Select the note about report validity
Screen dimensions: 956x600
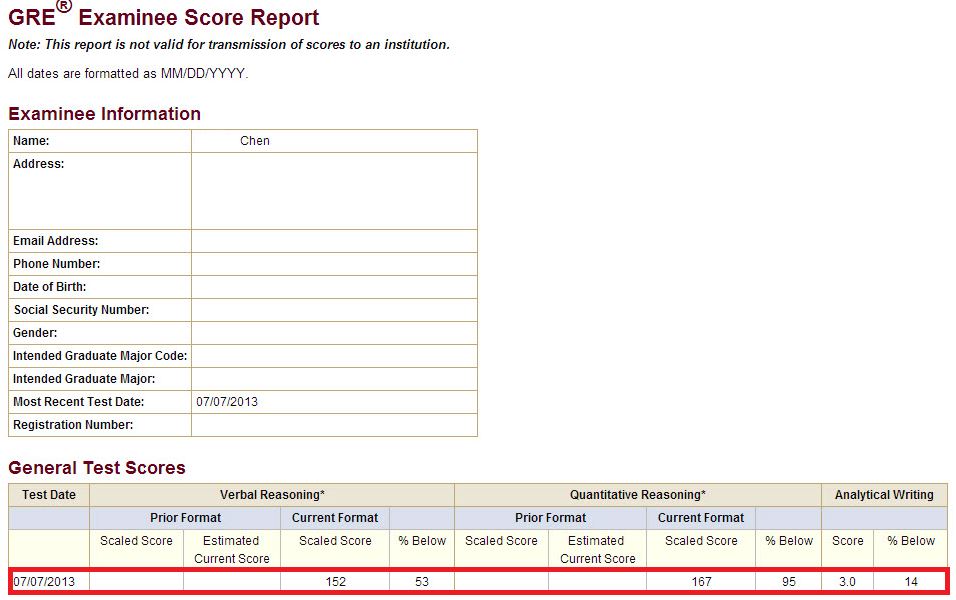[x=229, y=45]
